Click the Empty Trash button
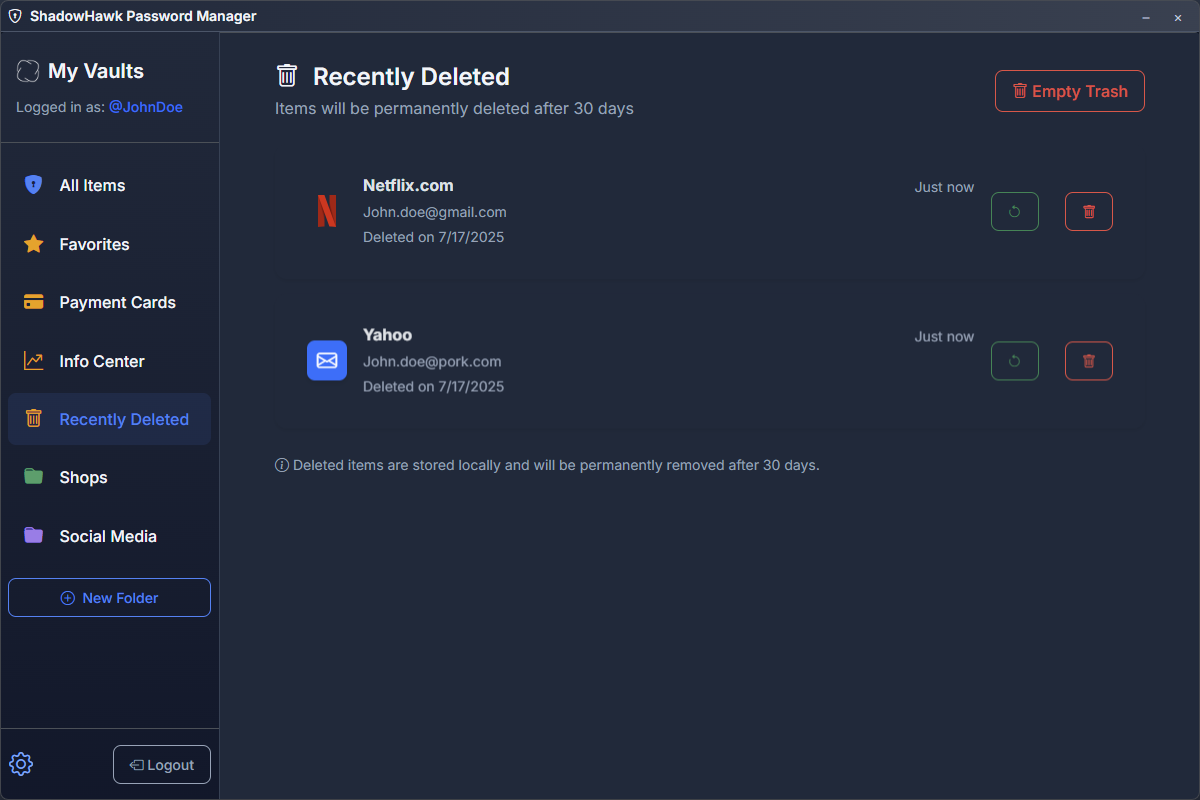 point(1070,91)
